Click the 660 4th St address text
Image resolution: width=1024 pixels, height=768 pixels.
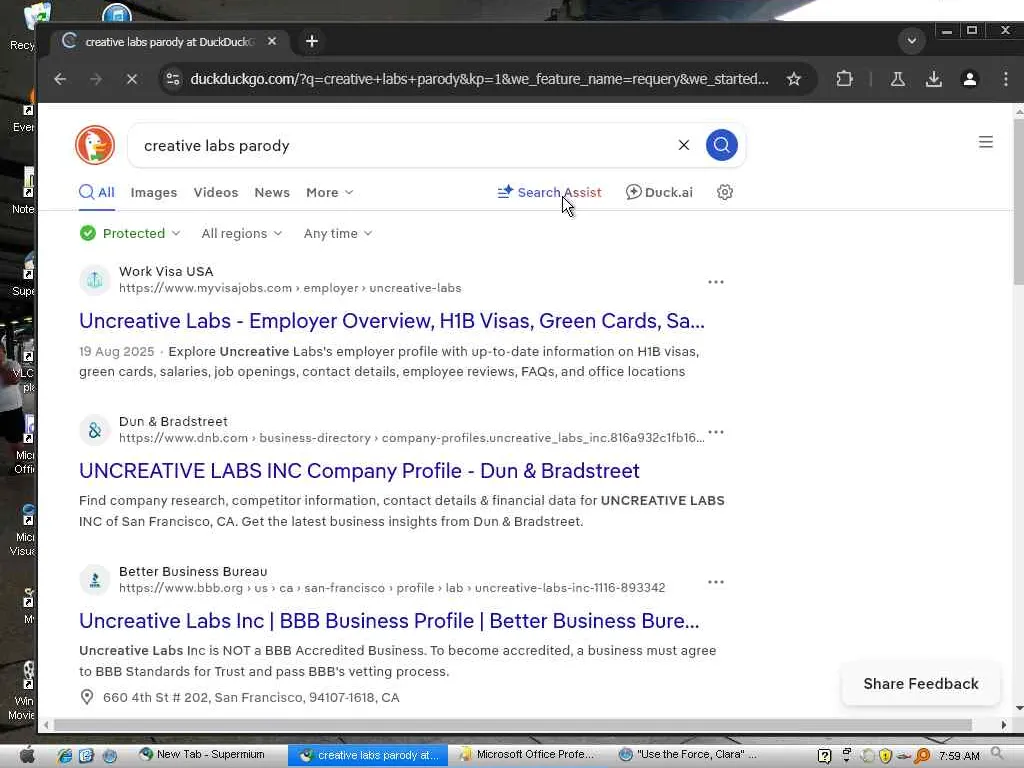click(x=251, y=697)
